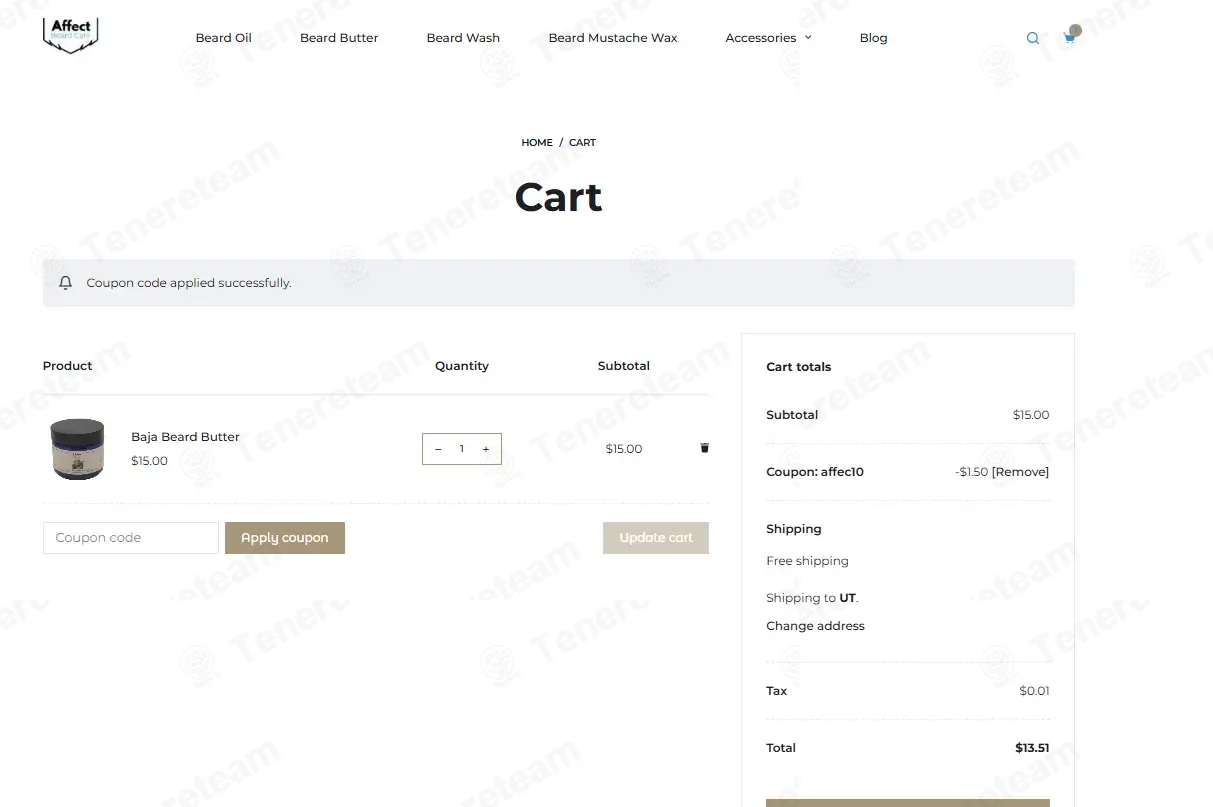Click the large Cart page heading
The width and height of the screenshot is (1213, 807).
[558, 197]
